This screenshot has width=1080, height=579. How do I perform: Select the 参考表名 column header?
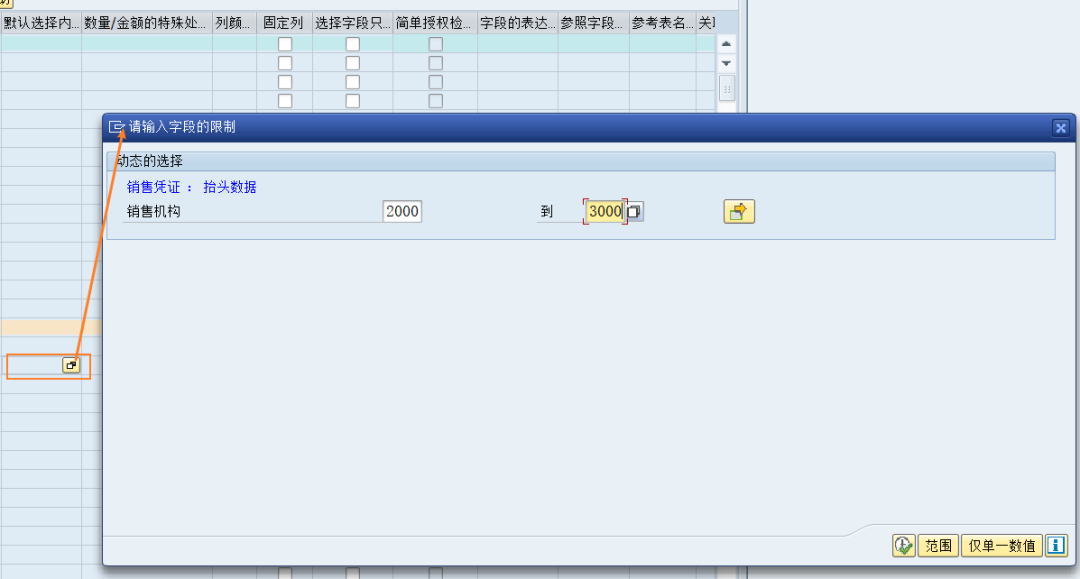pos(663,23)
